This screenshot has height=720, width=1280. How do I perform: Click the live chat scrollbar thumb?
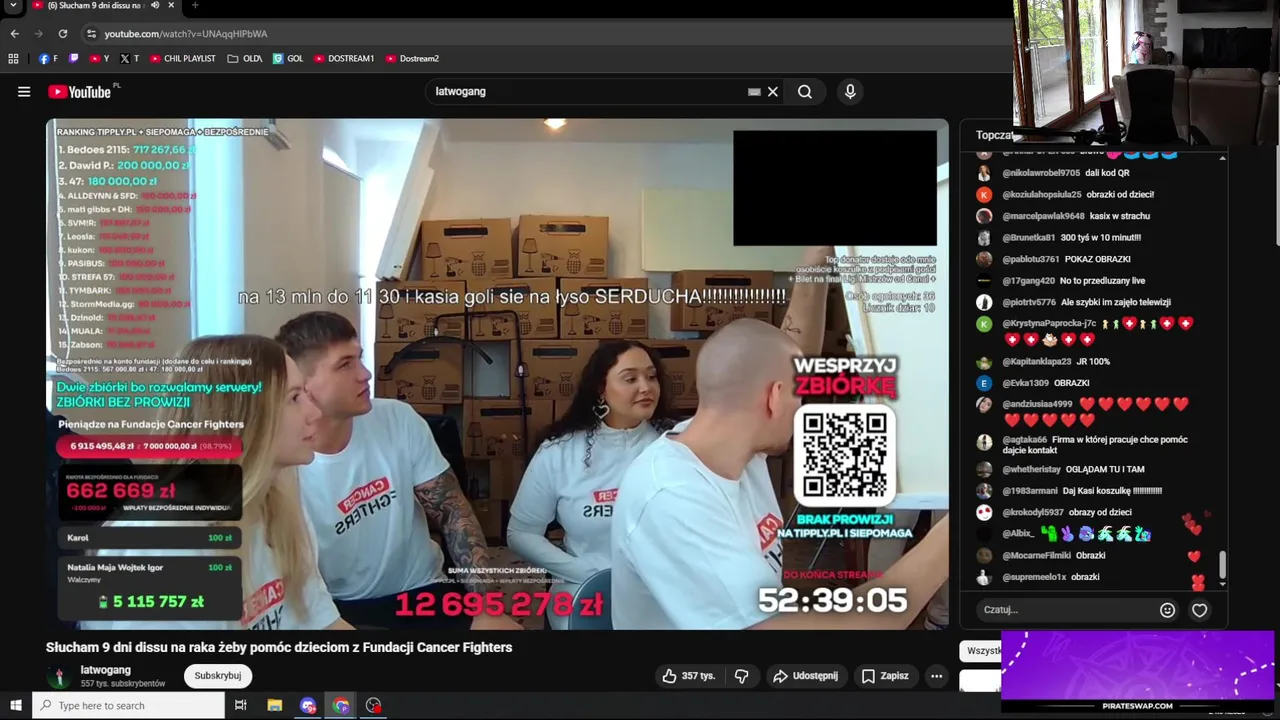(x=1222, y=565)
